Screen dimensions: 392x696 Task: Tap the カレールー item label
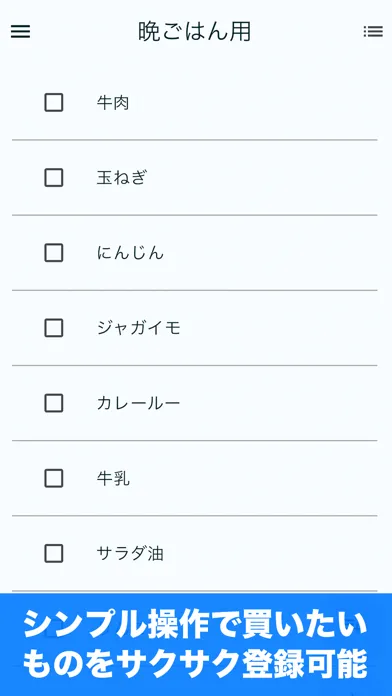click(x=139, y=403)
